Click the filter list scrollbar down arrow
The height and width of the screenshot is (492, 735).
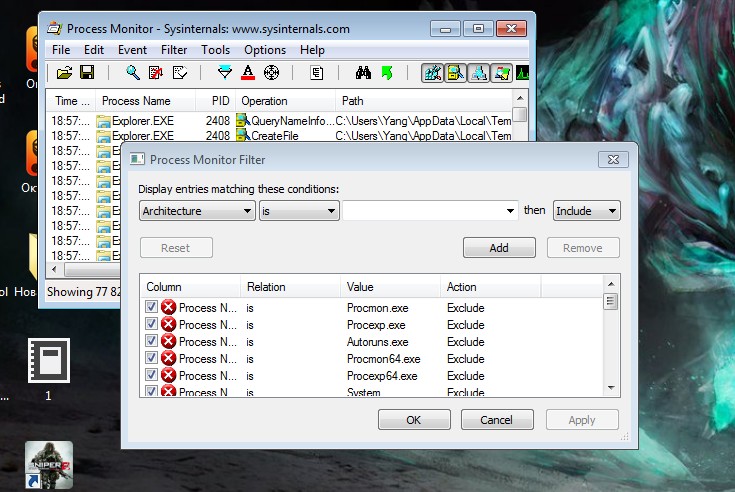(611, 388)
